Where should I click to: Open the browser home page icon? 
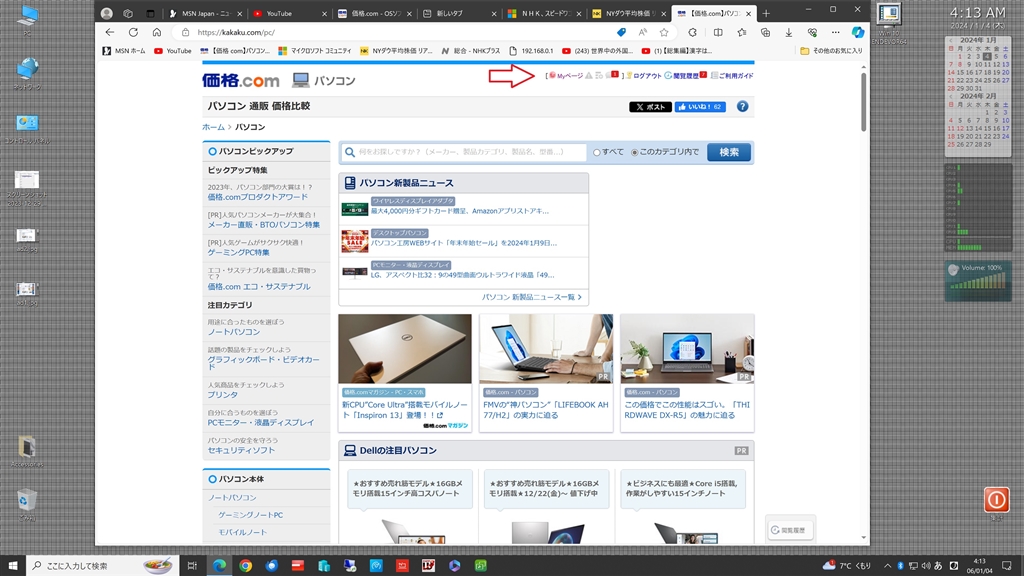[x=157, y=32]
